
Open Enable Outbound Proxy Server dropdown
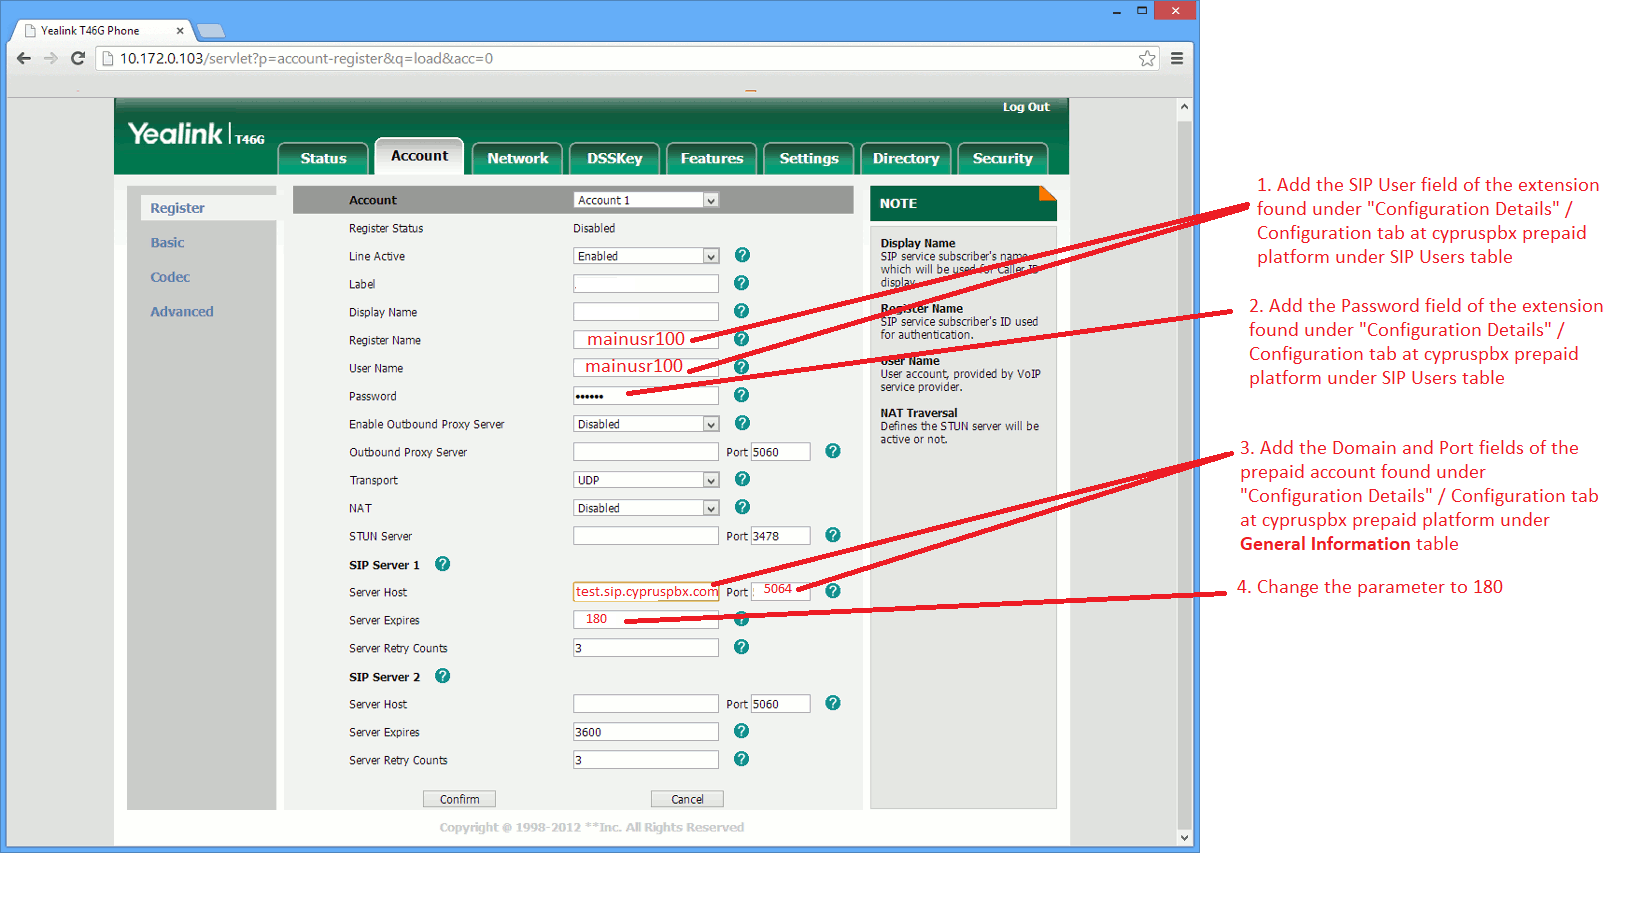click(x=646, y=424)
